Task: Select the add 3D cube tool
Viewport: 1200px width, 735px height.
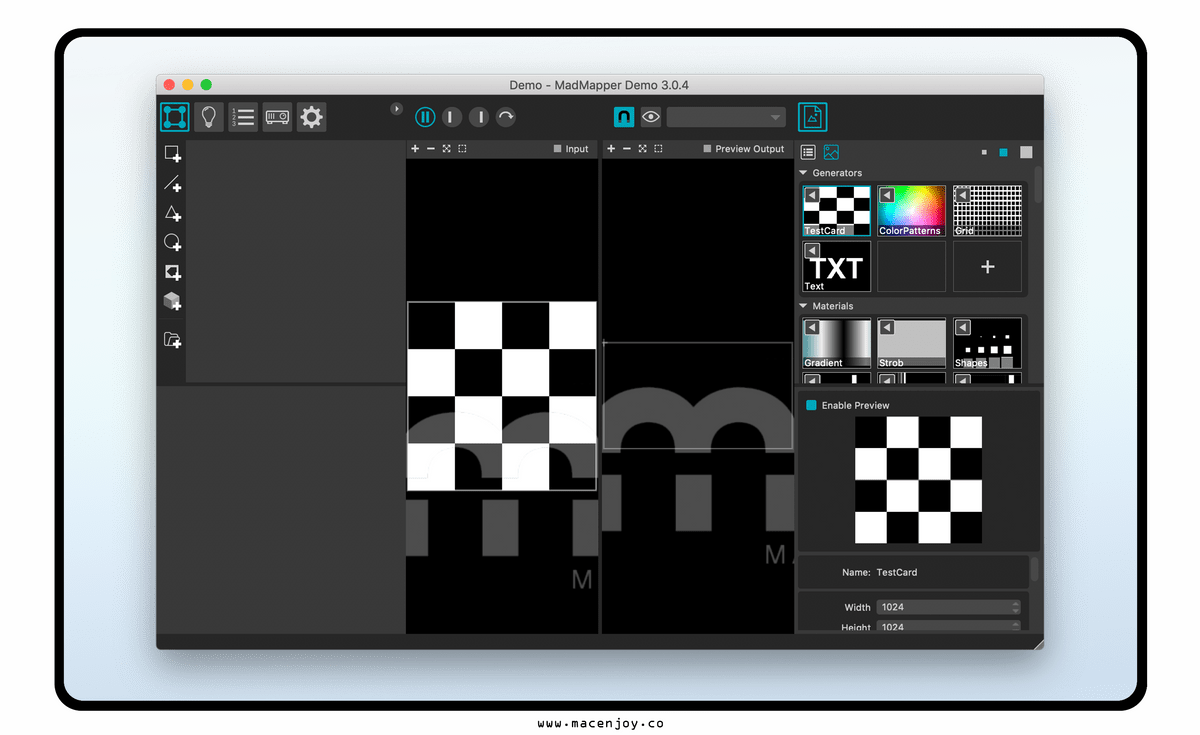Action: [x=173, y=301]
